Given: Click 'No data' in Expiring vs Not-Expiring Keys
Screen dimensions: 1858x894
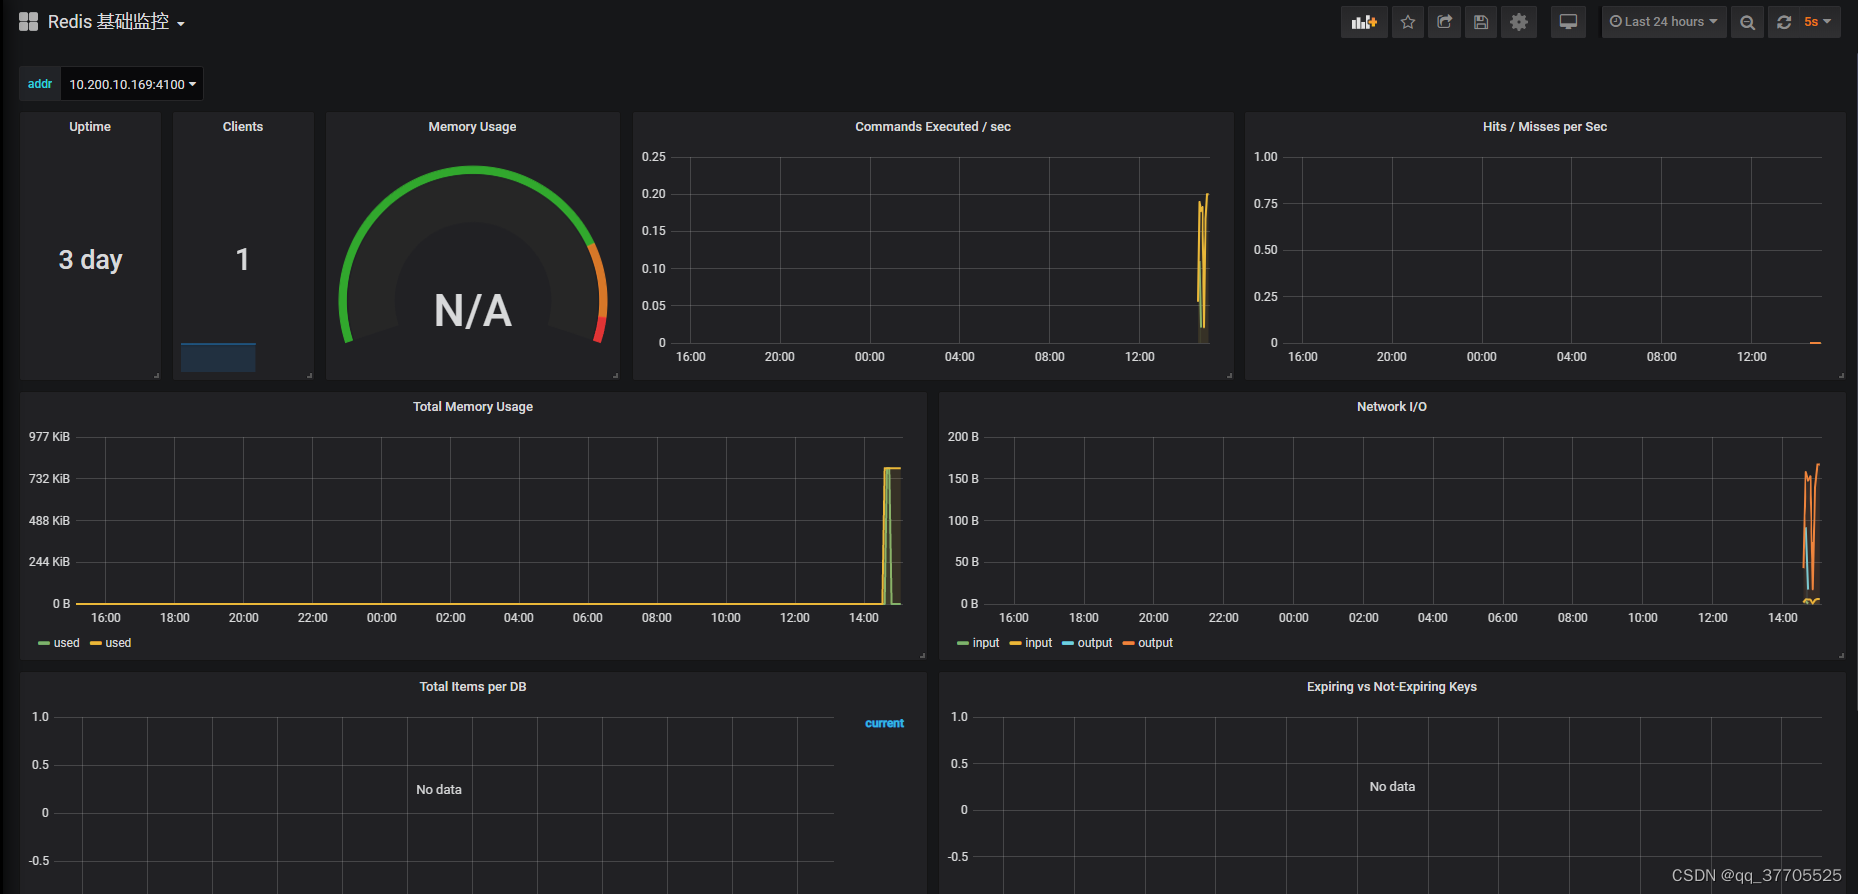Looking at the screenshot, I should tap(1392, 787).
